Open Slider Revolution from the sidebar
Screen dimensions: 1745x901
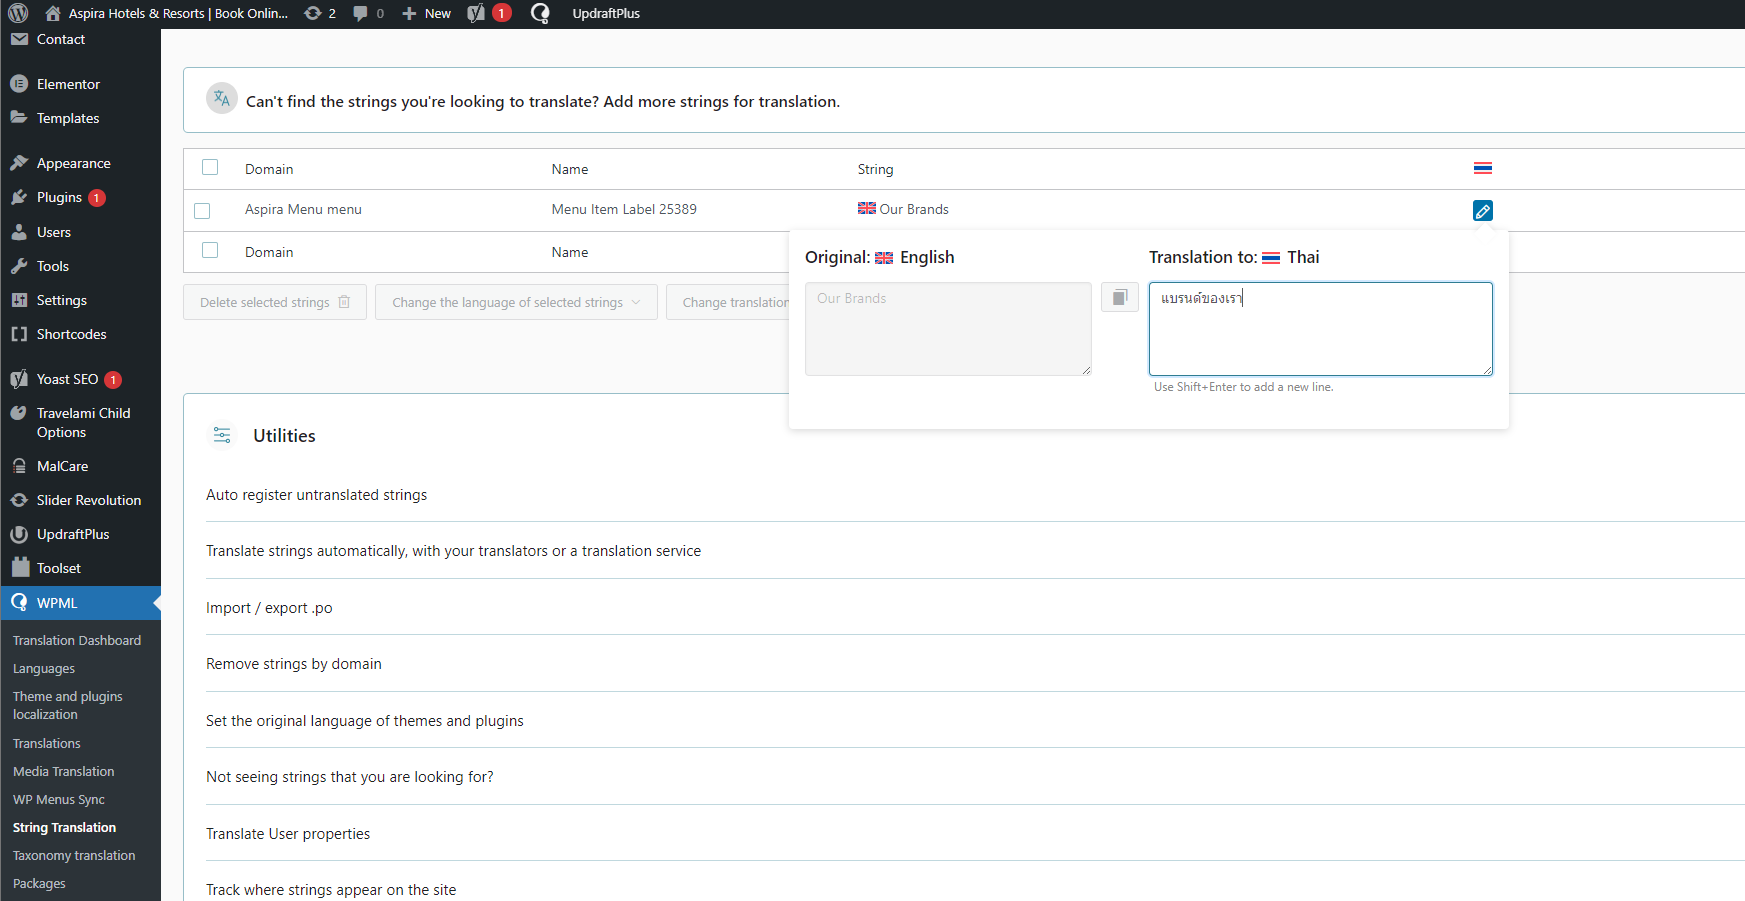(88, 500)
